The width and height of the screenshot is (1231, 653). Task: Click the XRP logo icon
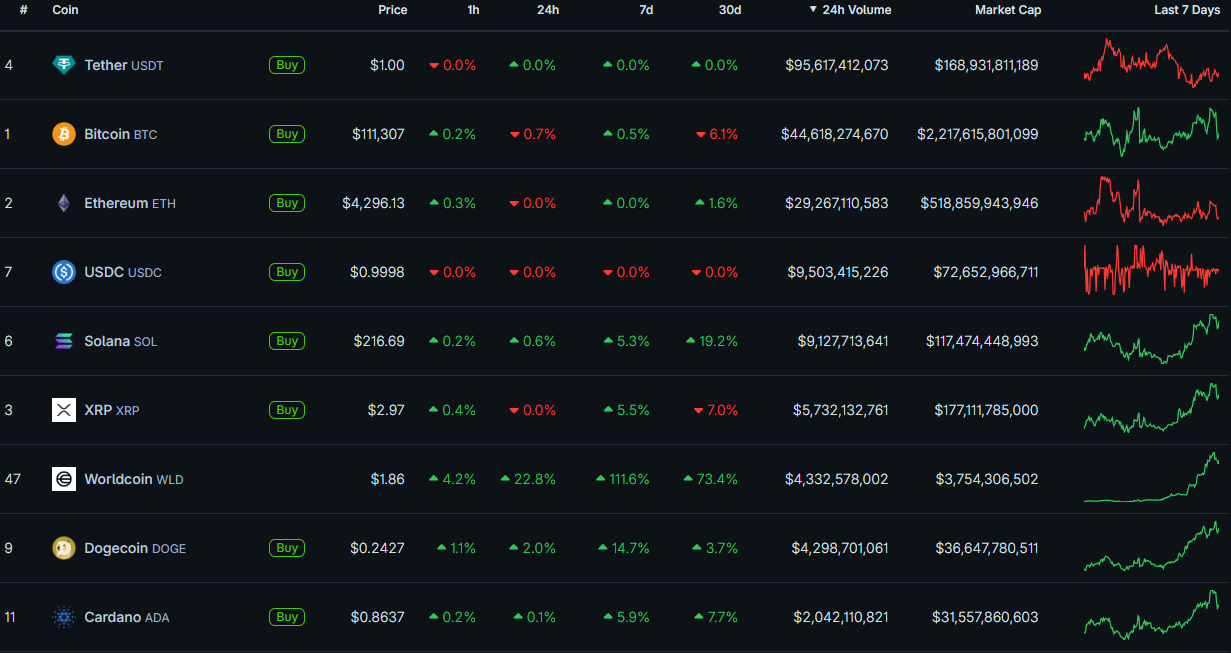click(x=64, y=410)
